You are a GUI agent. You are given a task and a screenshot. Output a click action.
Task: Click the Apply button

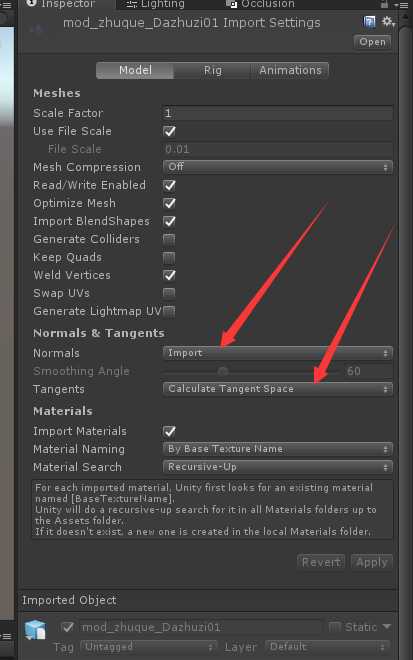click(372, 562)
